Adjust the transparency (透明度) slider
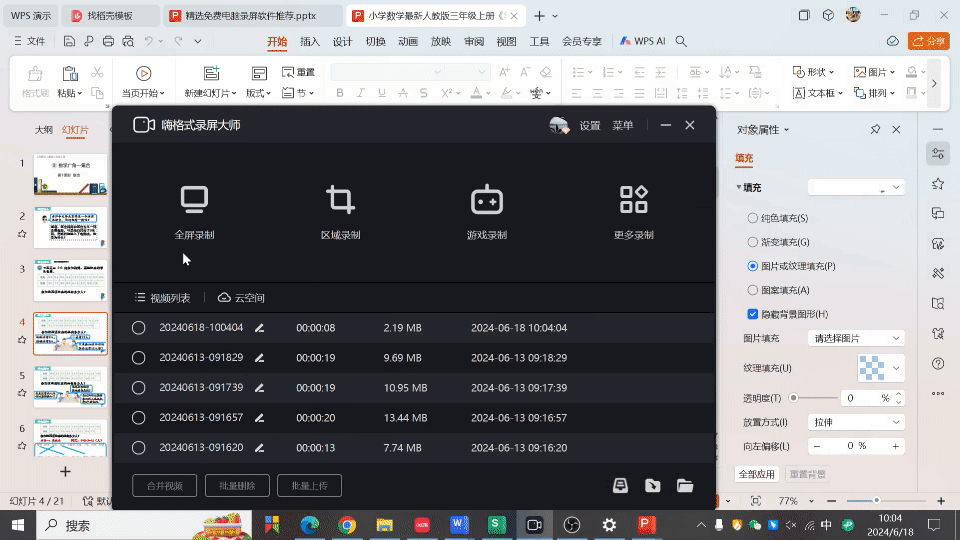 point(794,398)
